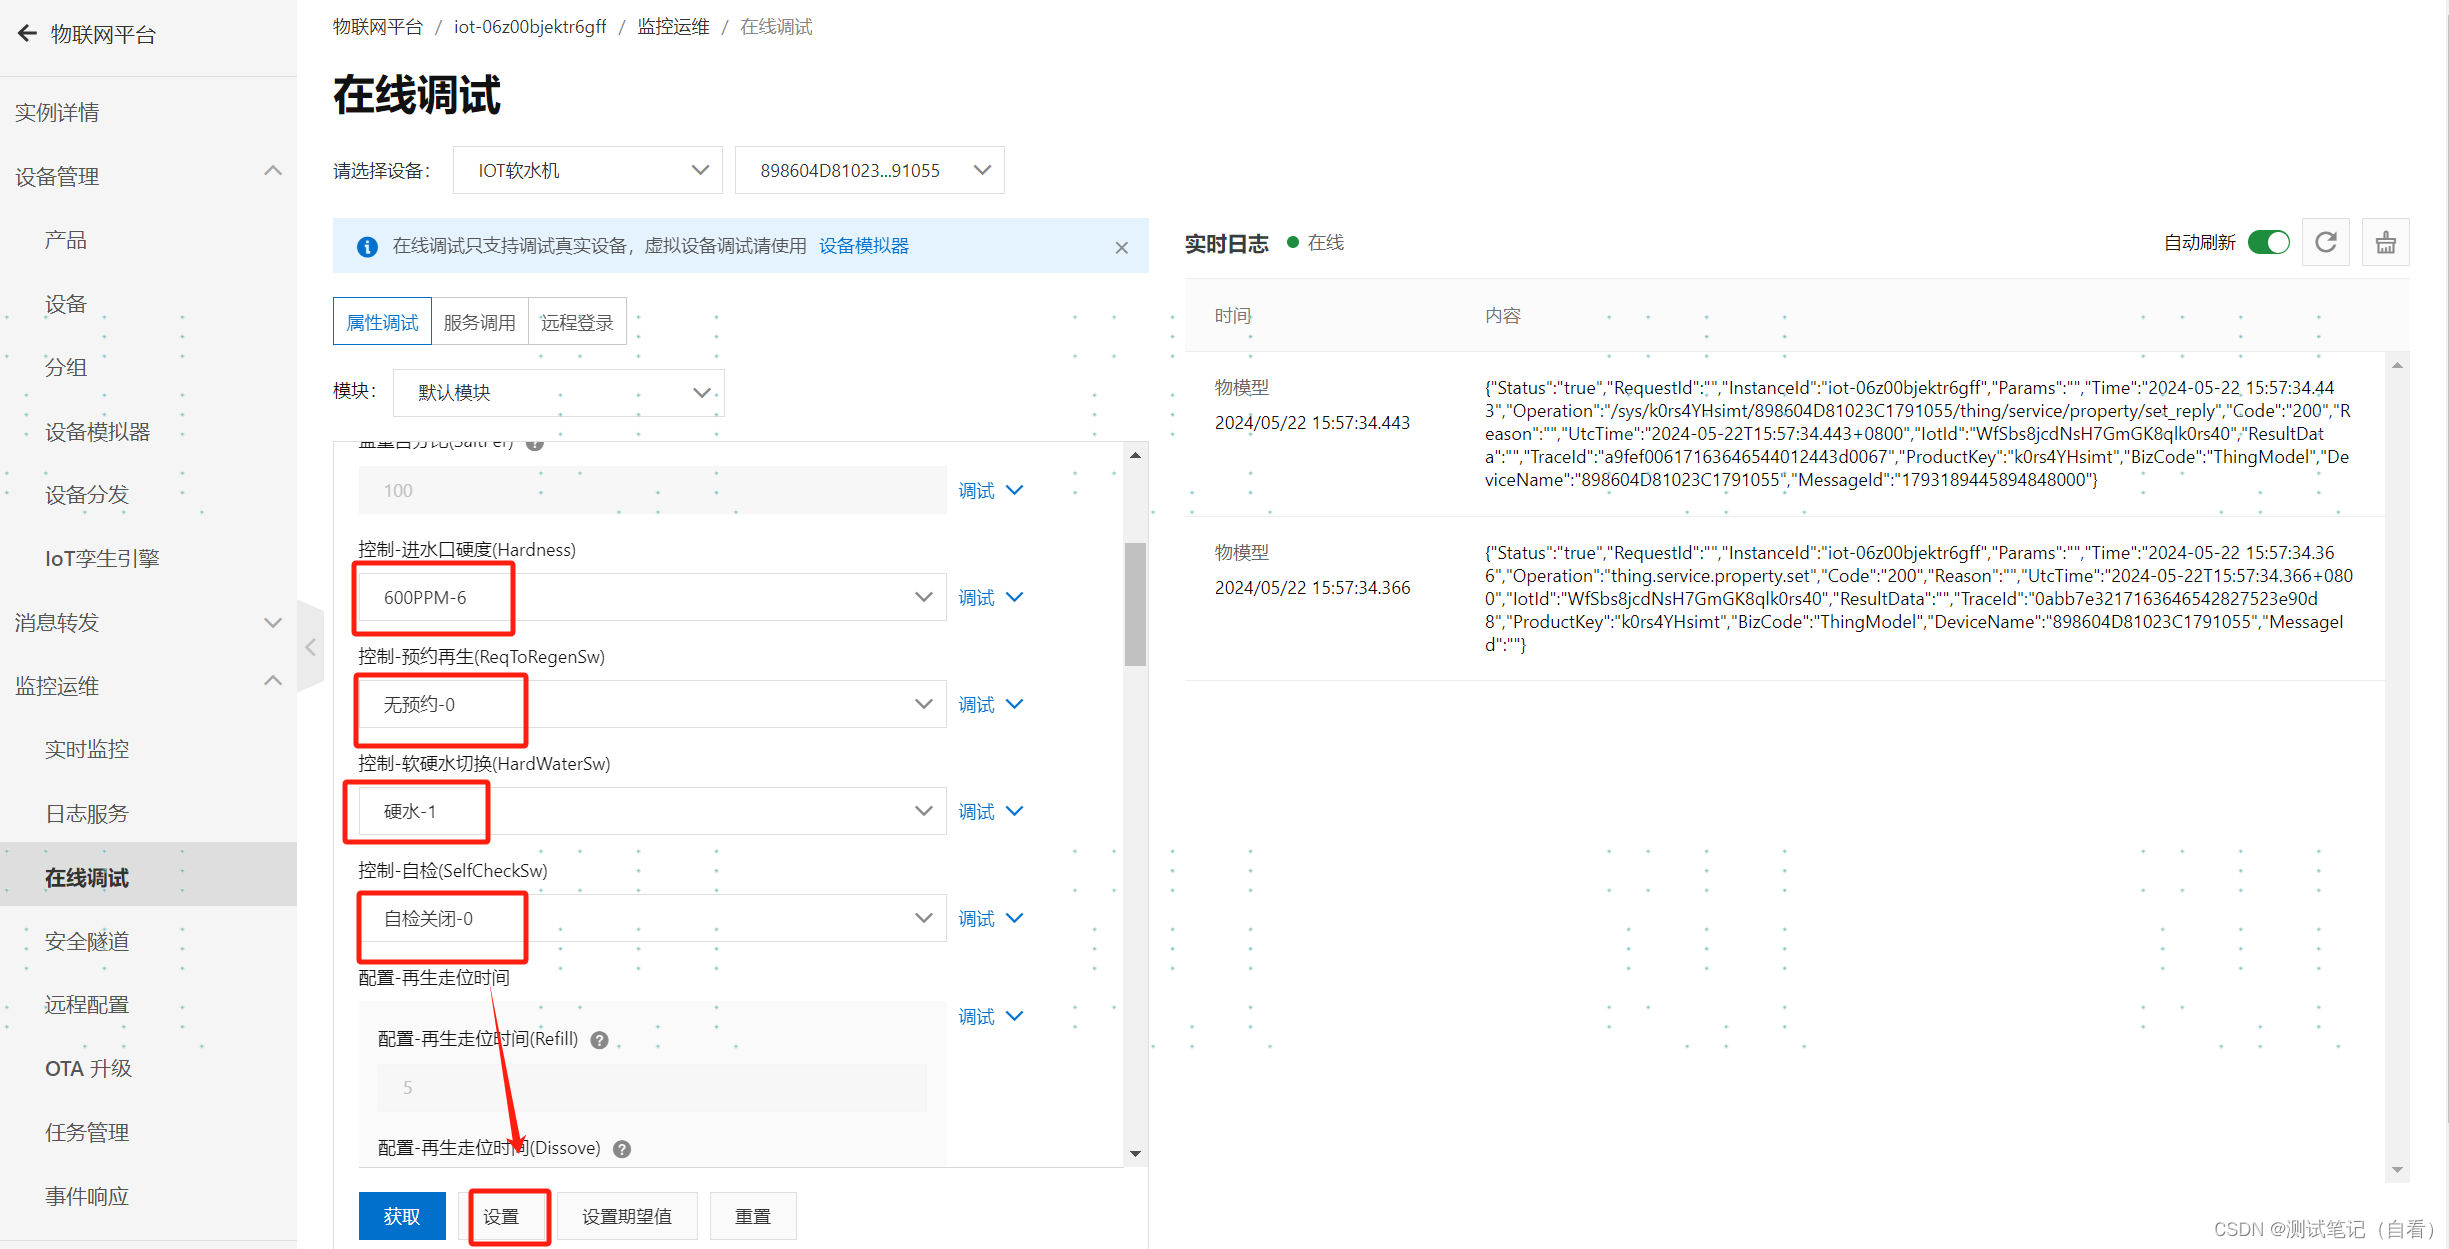The width and height of the screenshot is (2449, 1249).
Task: Collapse the 设备管理 sidebar section
Action: coord(272,172)
